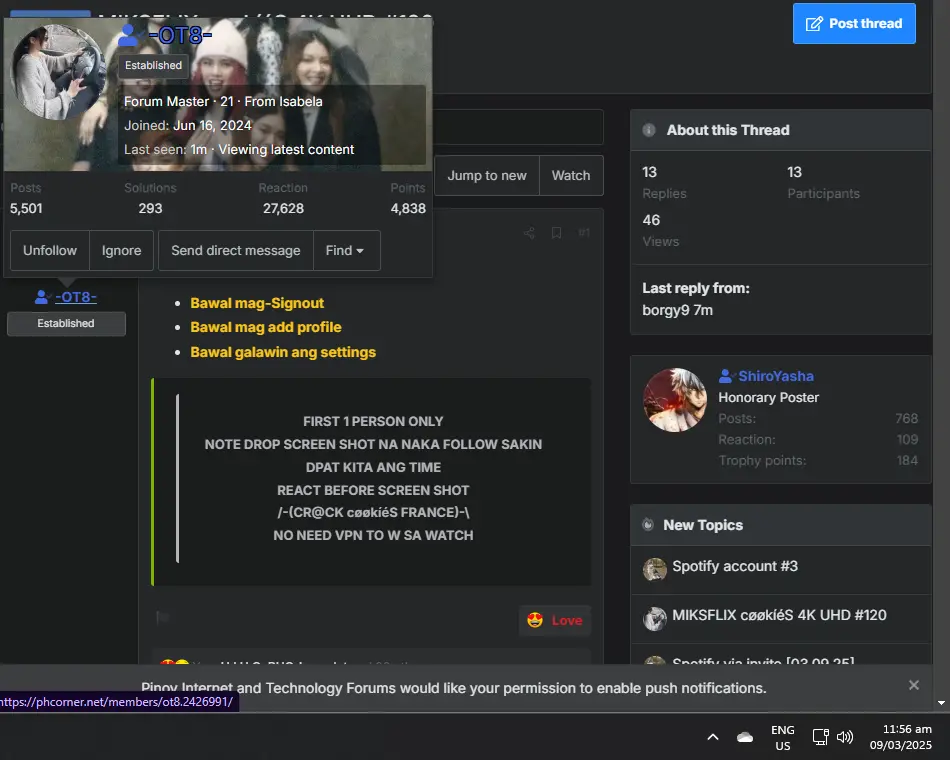This screenshot has width=950, height=760.
Task: Ignore the -OT8- member
Action: [121, 250]
